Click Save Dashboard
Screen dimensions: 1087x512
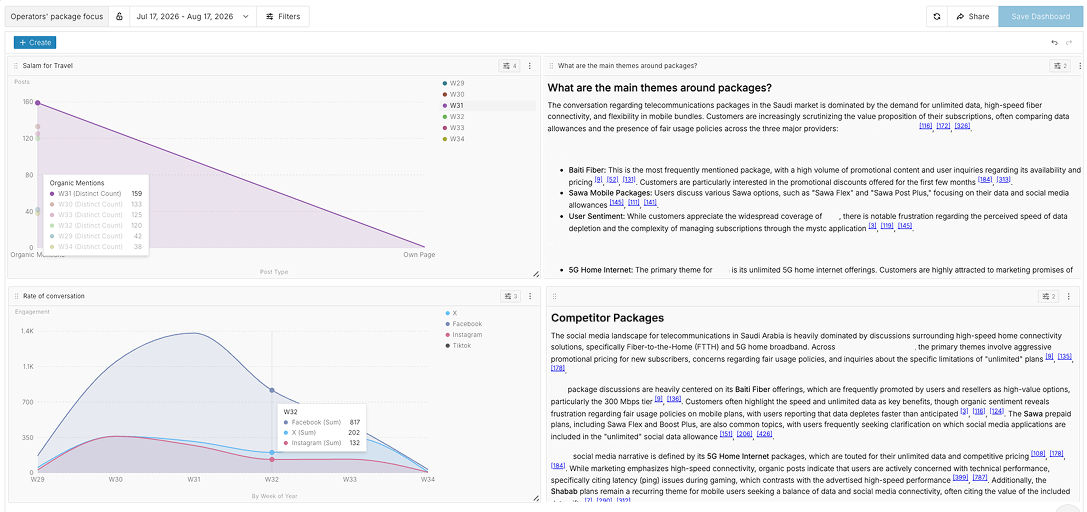click(1040, 16)
